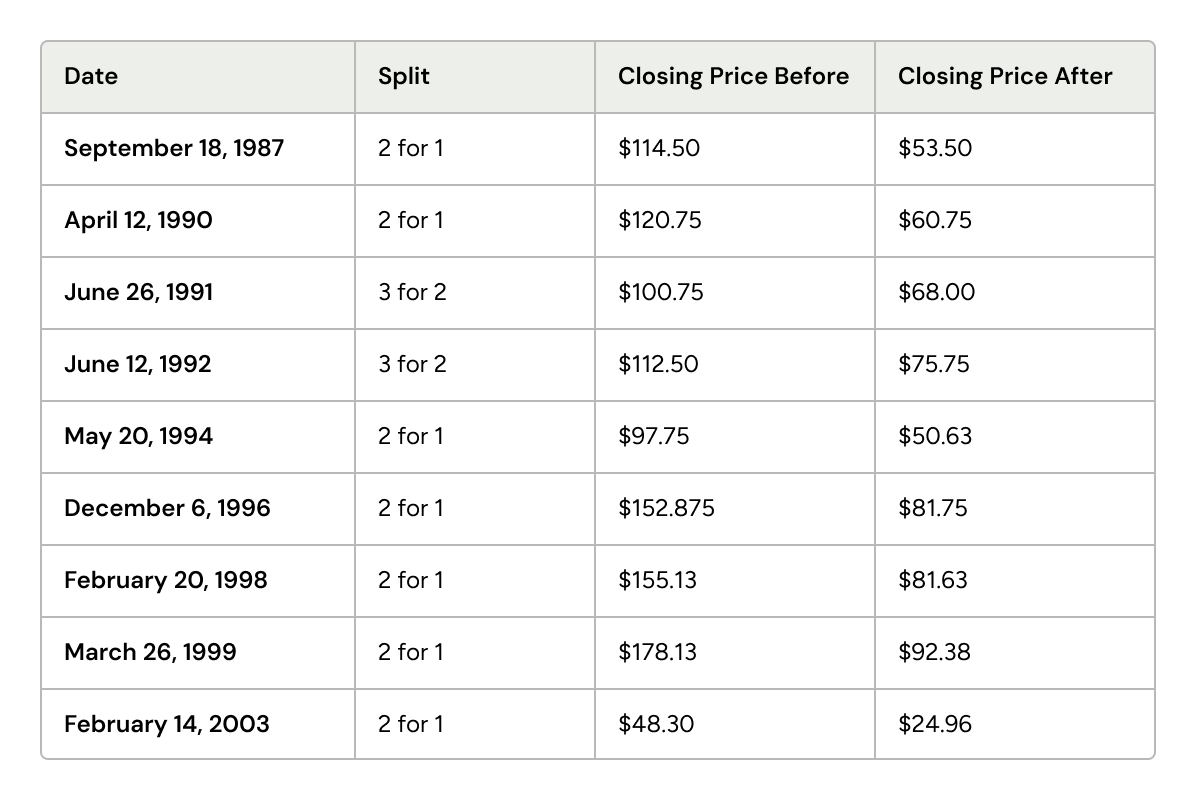Select the September 18, 1987 date cell
The image size is (1196, 800).
(x=174, y=148)
